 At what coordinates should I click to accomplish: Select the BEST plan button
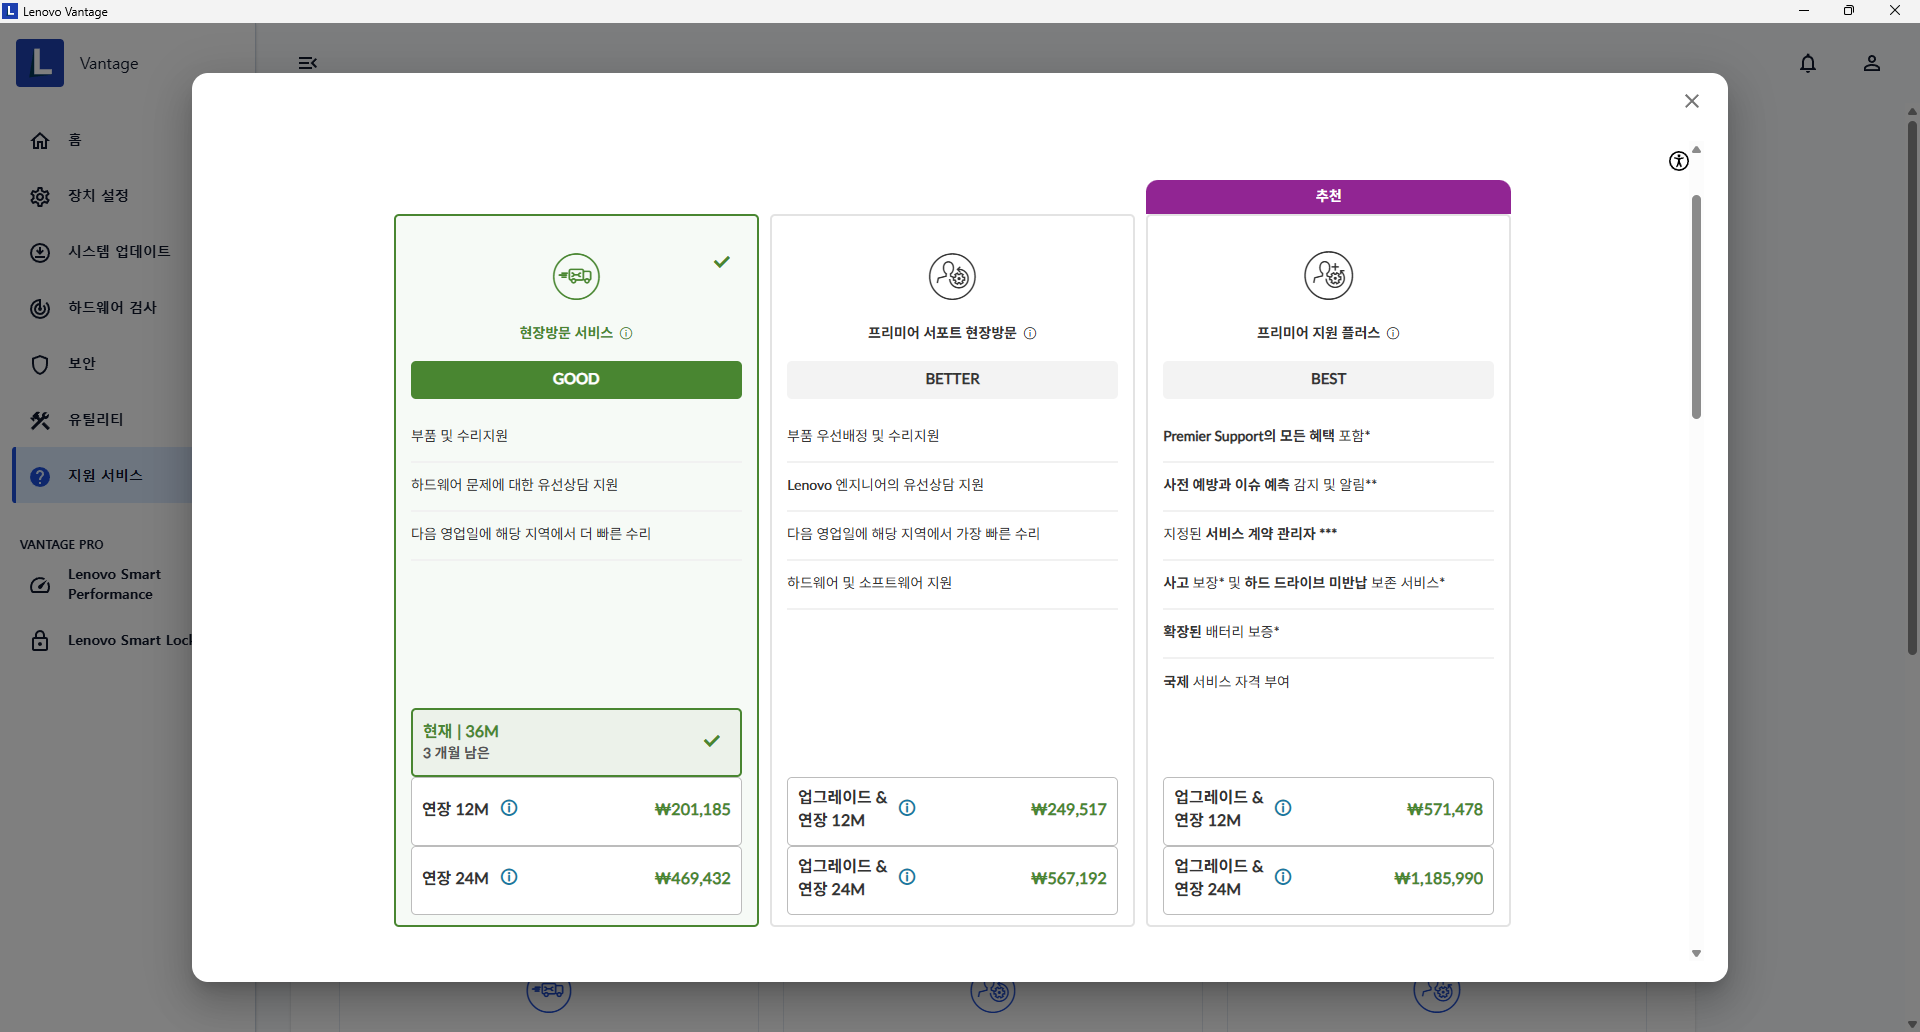tap(1328, 380)
